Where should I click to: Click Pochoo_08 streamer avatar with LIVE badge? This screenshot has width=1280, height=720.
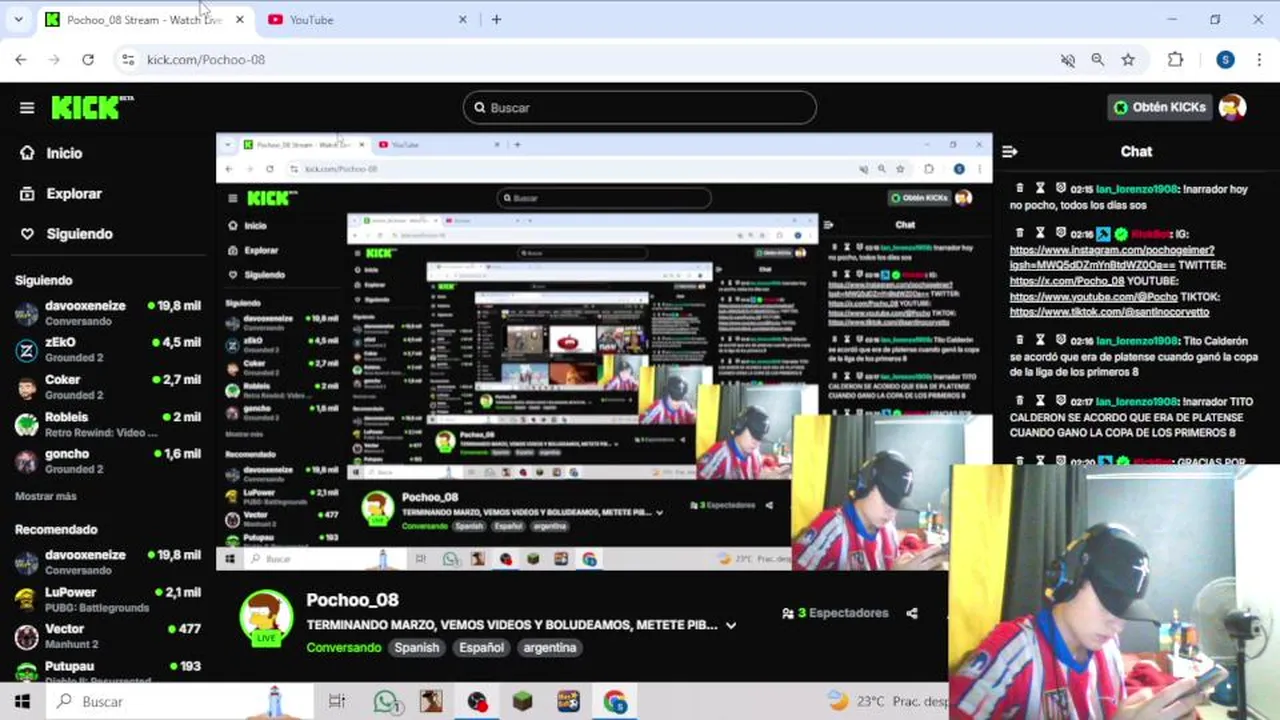point(266,617)
